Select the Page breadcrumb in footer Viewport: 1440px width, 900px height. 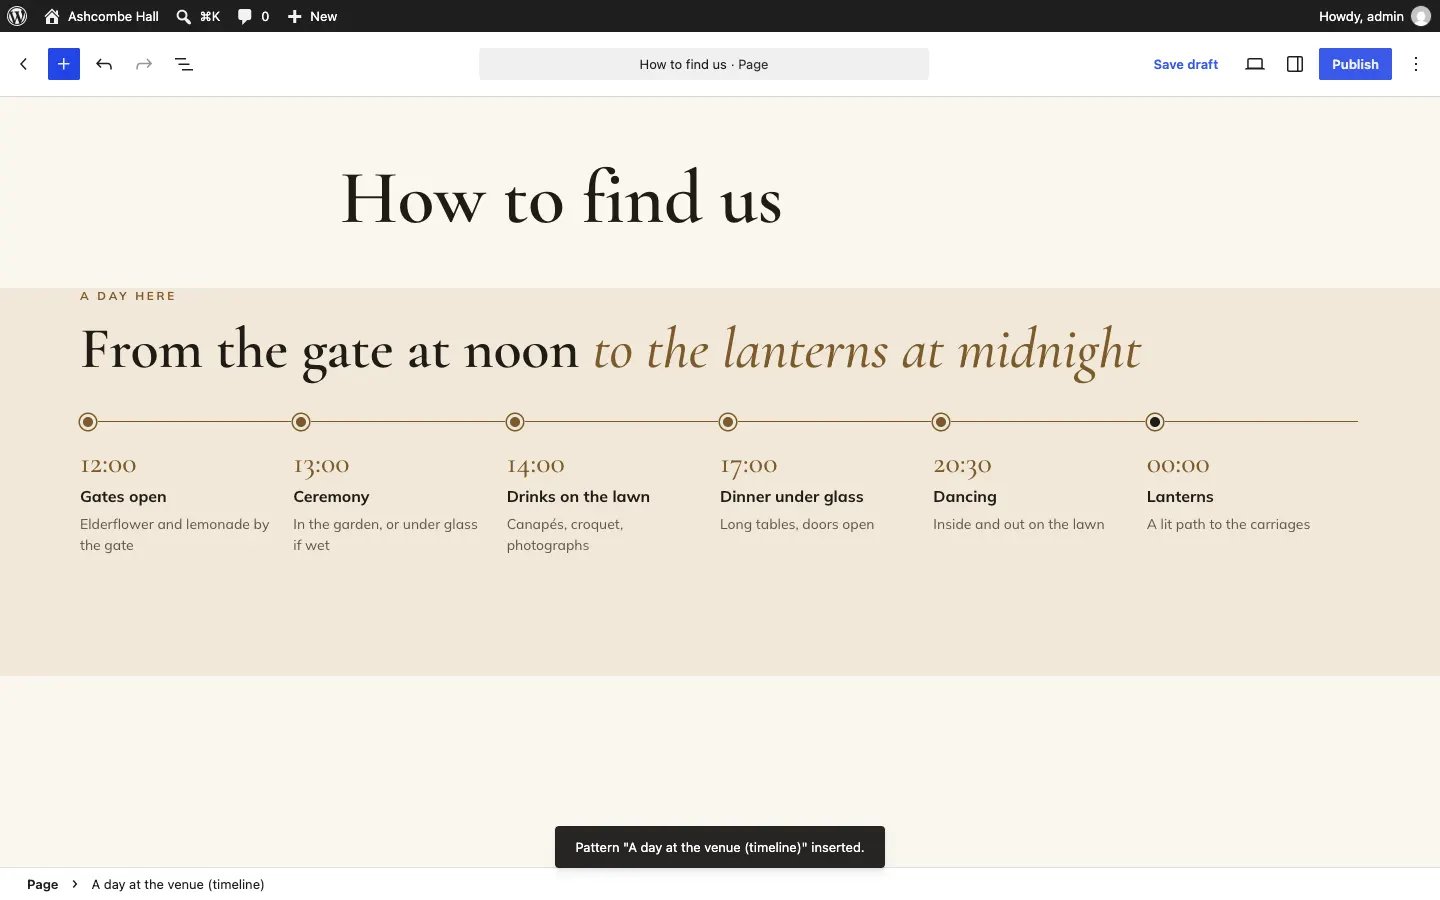coord(42,884)
